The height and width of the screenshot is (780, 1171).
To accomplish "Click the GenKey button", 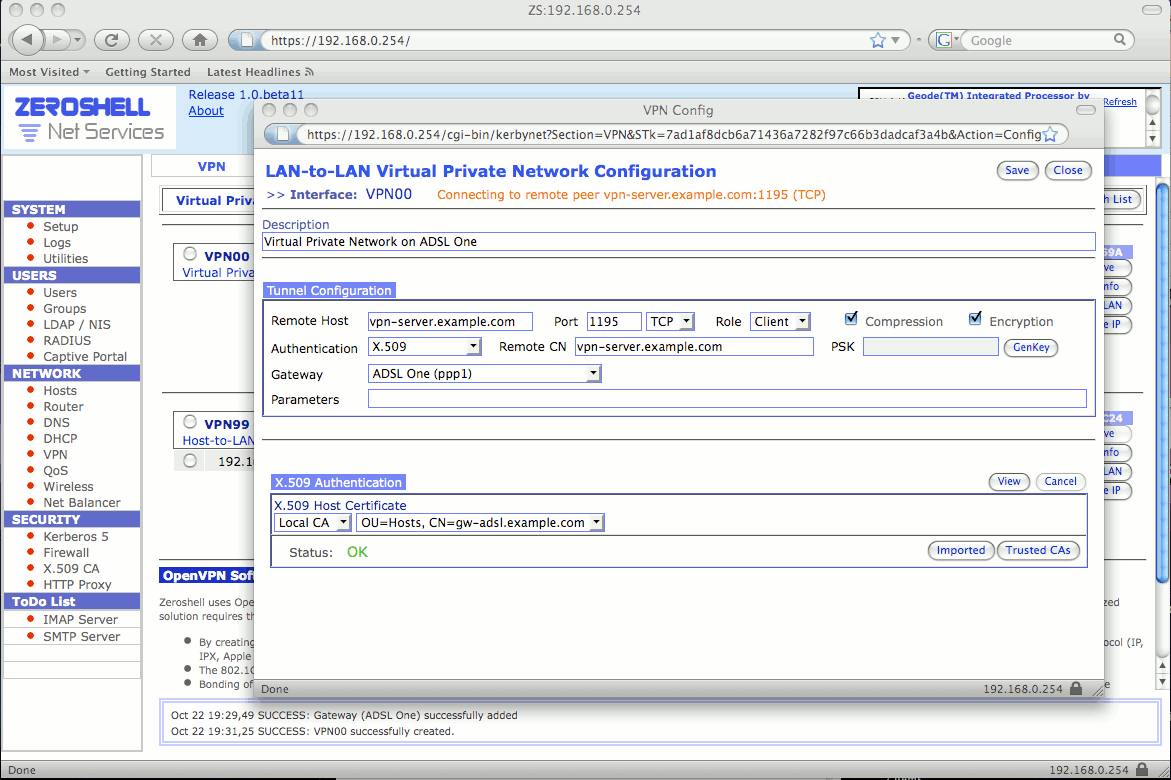I will (1031, 347).
